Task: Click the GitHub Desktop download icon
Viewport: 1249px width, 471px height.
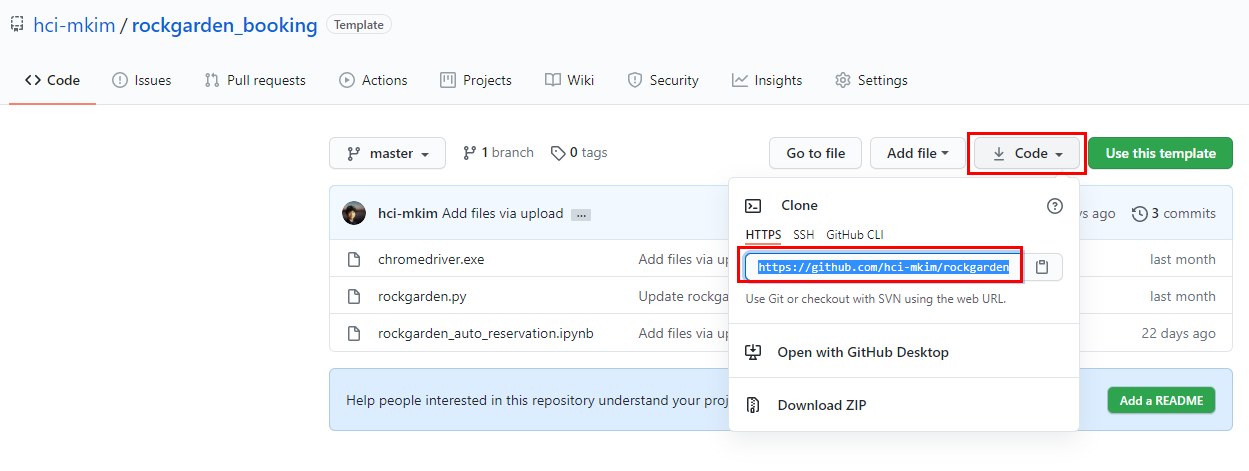Action: [x=754, y=352]
